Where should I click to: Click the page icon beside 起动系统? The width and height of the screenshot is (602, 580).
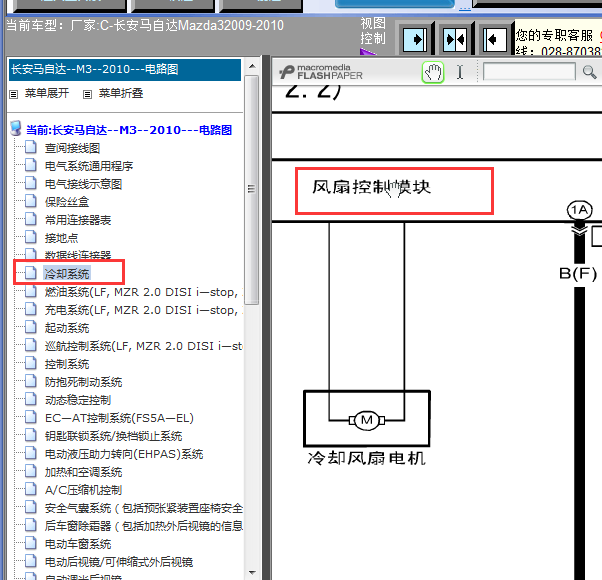coord(31,327)
